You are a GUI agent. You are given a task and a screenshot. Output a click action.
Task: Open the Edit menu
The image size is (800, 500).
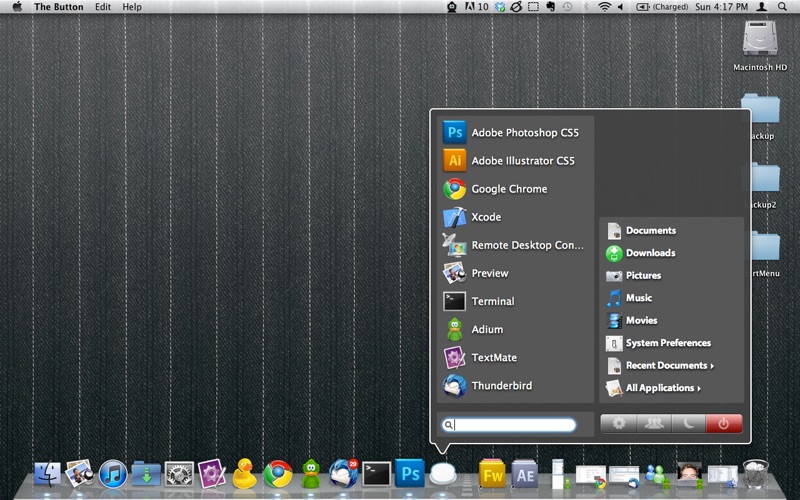pos(103,7)
